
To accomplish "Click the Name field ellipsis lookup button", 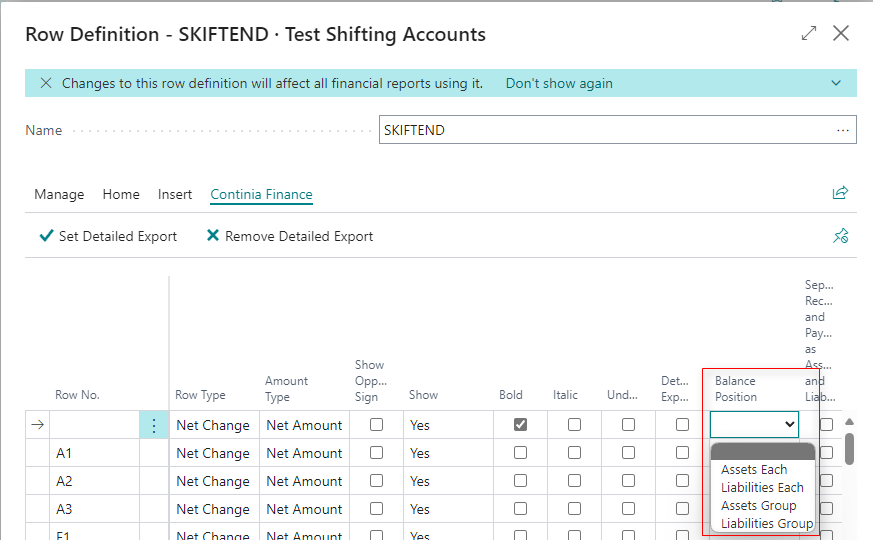I will point(843,130).
